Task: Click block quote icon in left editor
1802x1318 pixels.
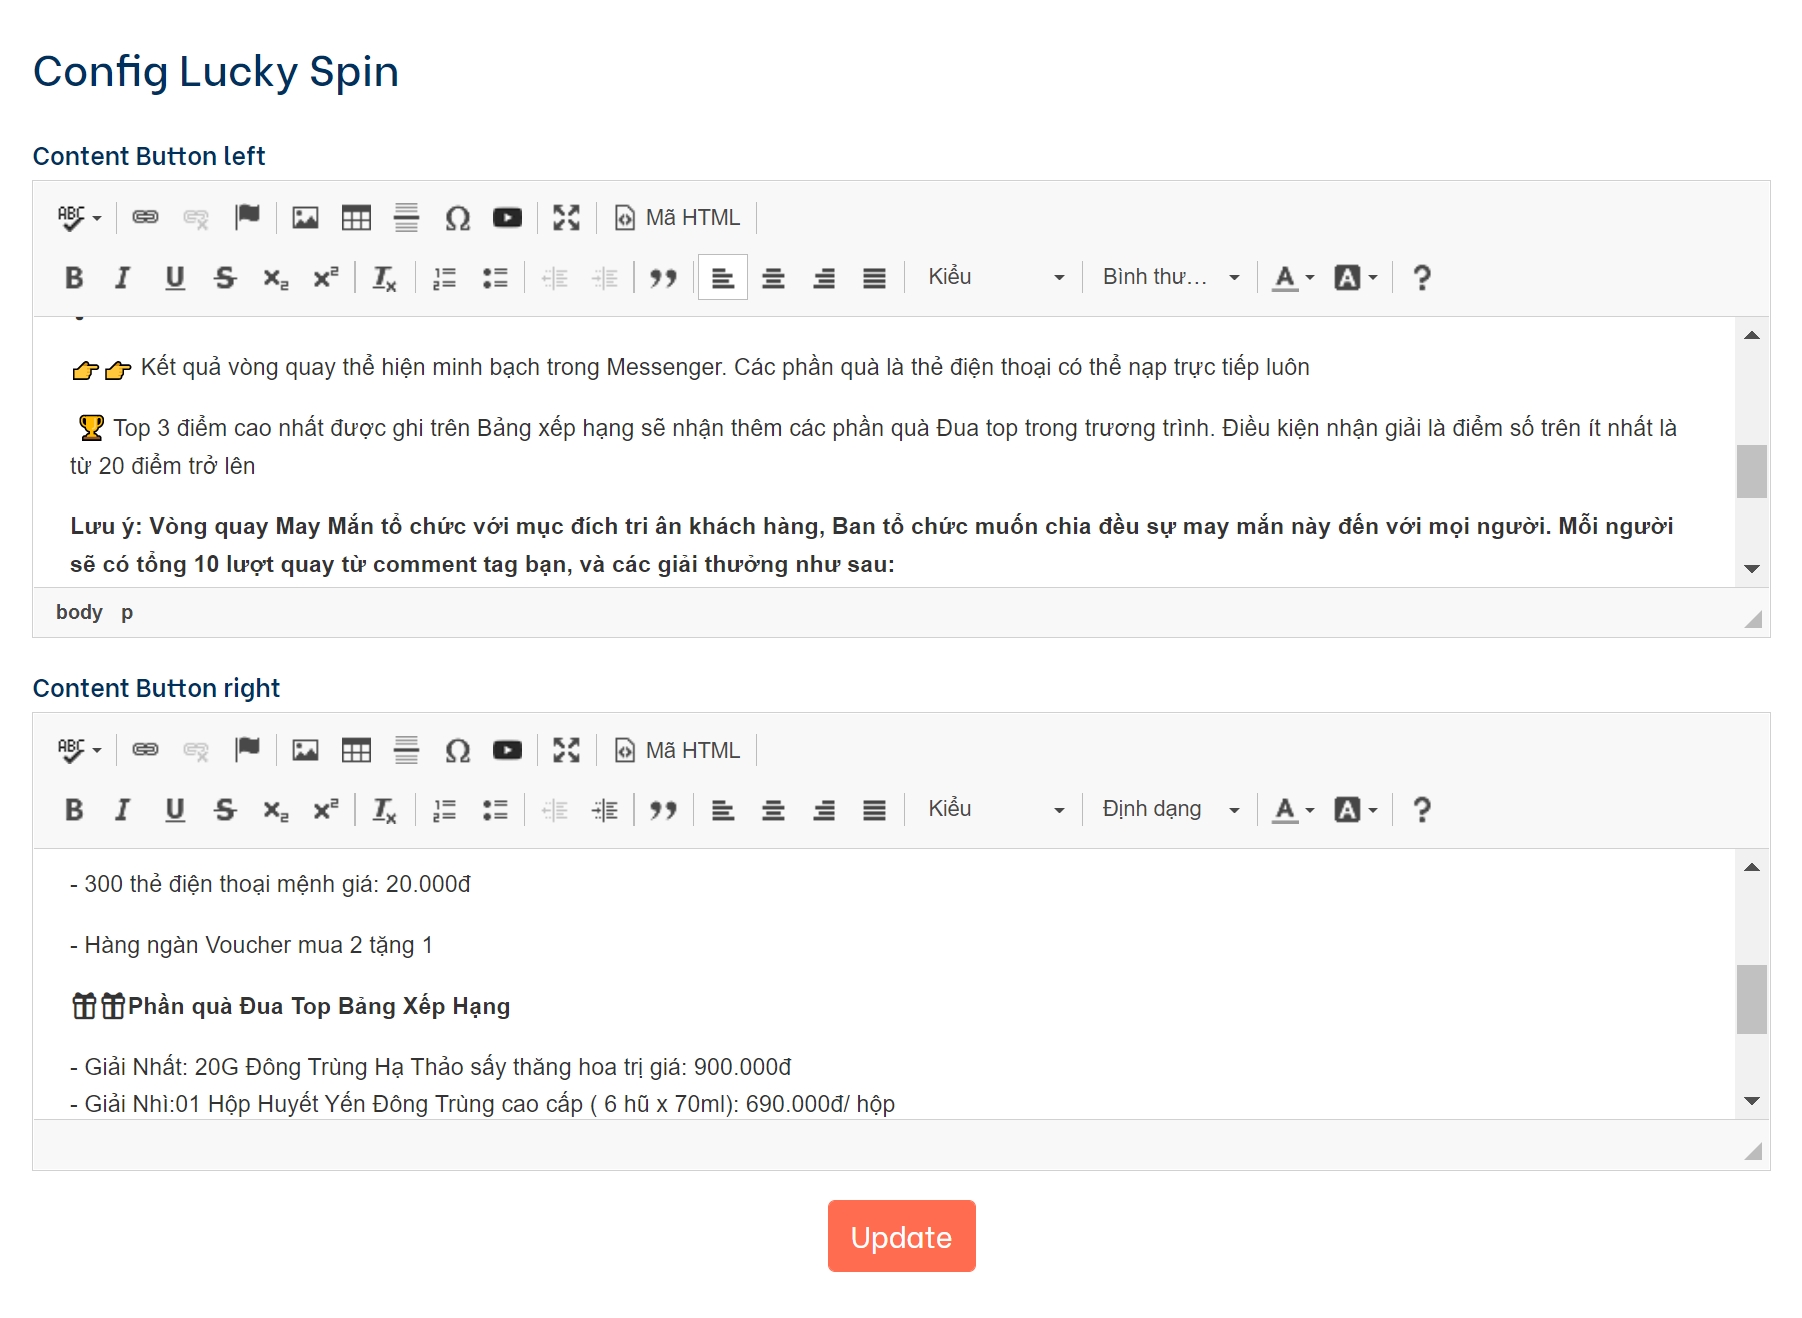Action: tap(663, 278)
